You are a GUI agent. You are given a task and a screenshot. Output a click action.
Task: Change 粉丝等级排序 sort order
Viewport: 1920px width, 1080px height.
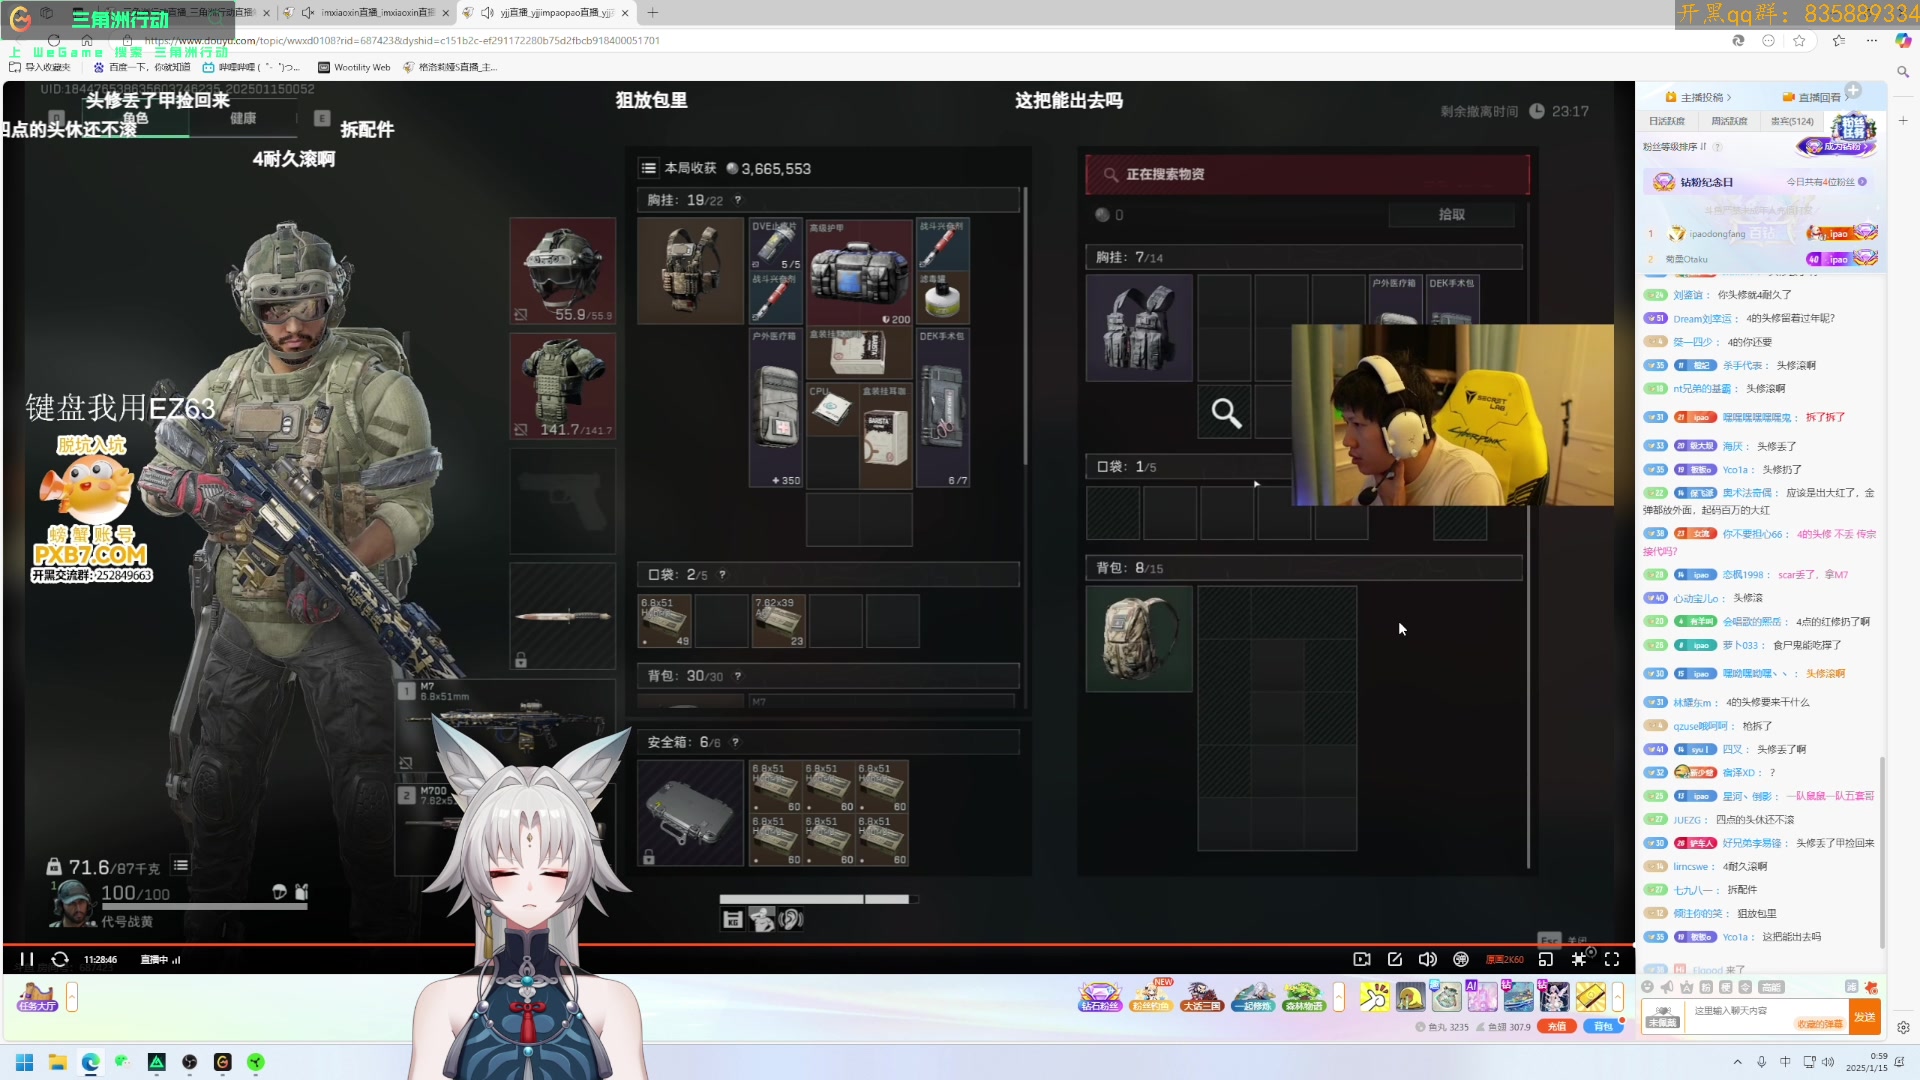coord(1675,146)
